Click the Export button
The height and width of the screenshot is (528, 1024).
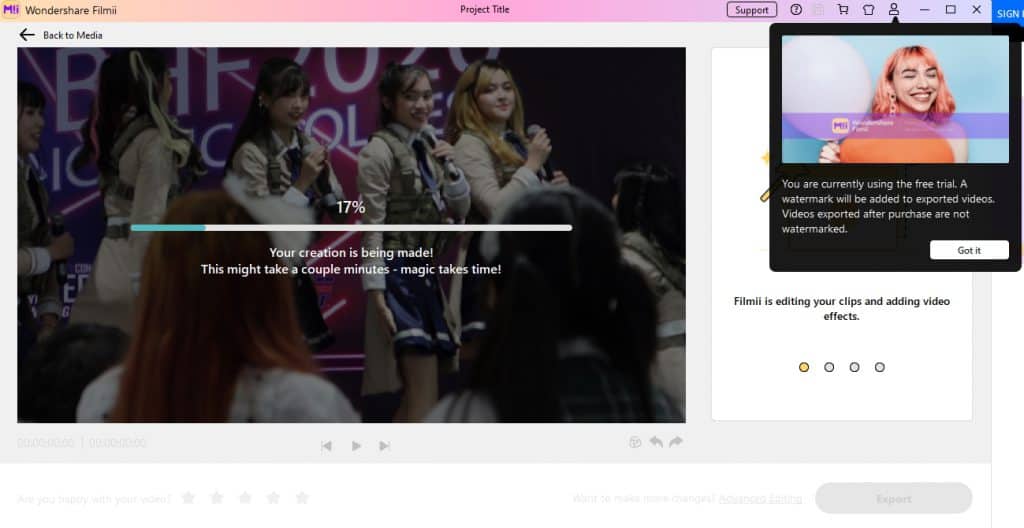click(893, 498)
